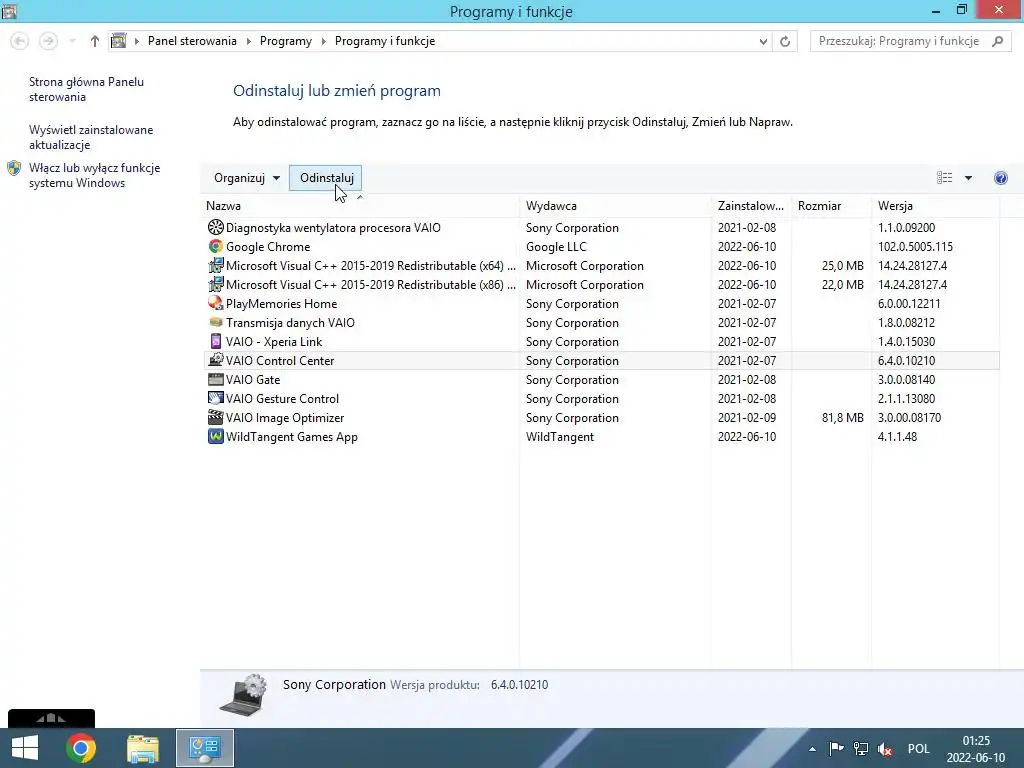Image resolution: width=1024 pixels, height=768 pixels.
Task: Refresh the program list
Action: click(785, 41)
